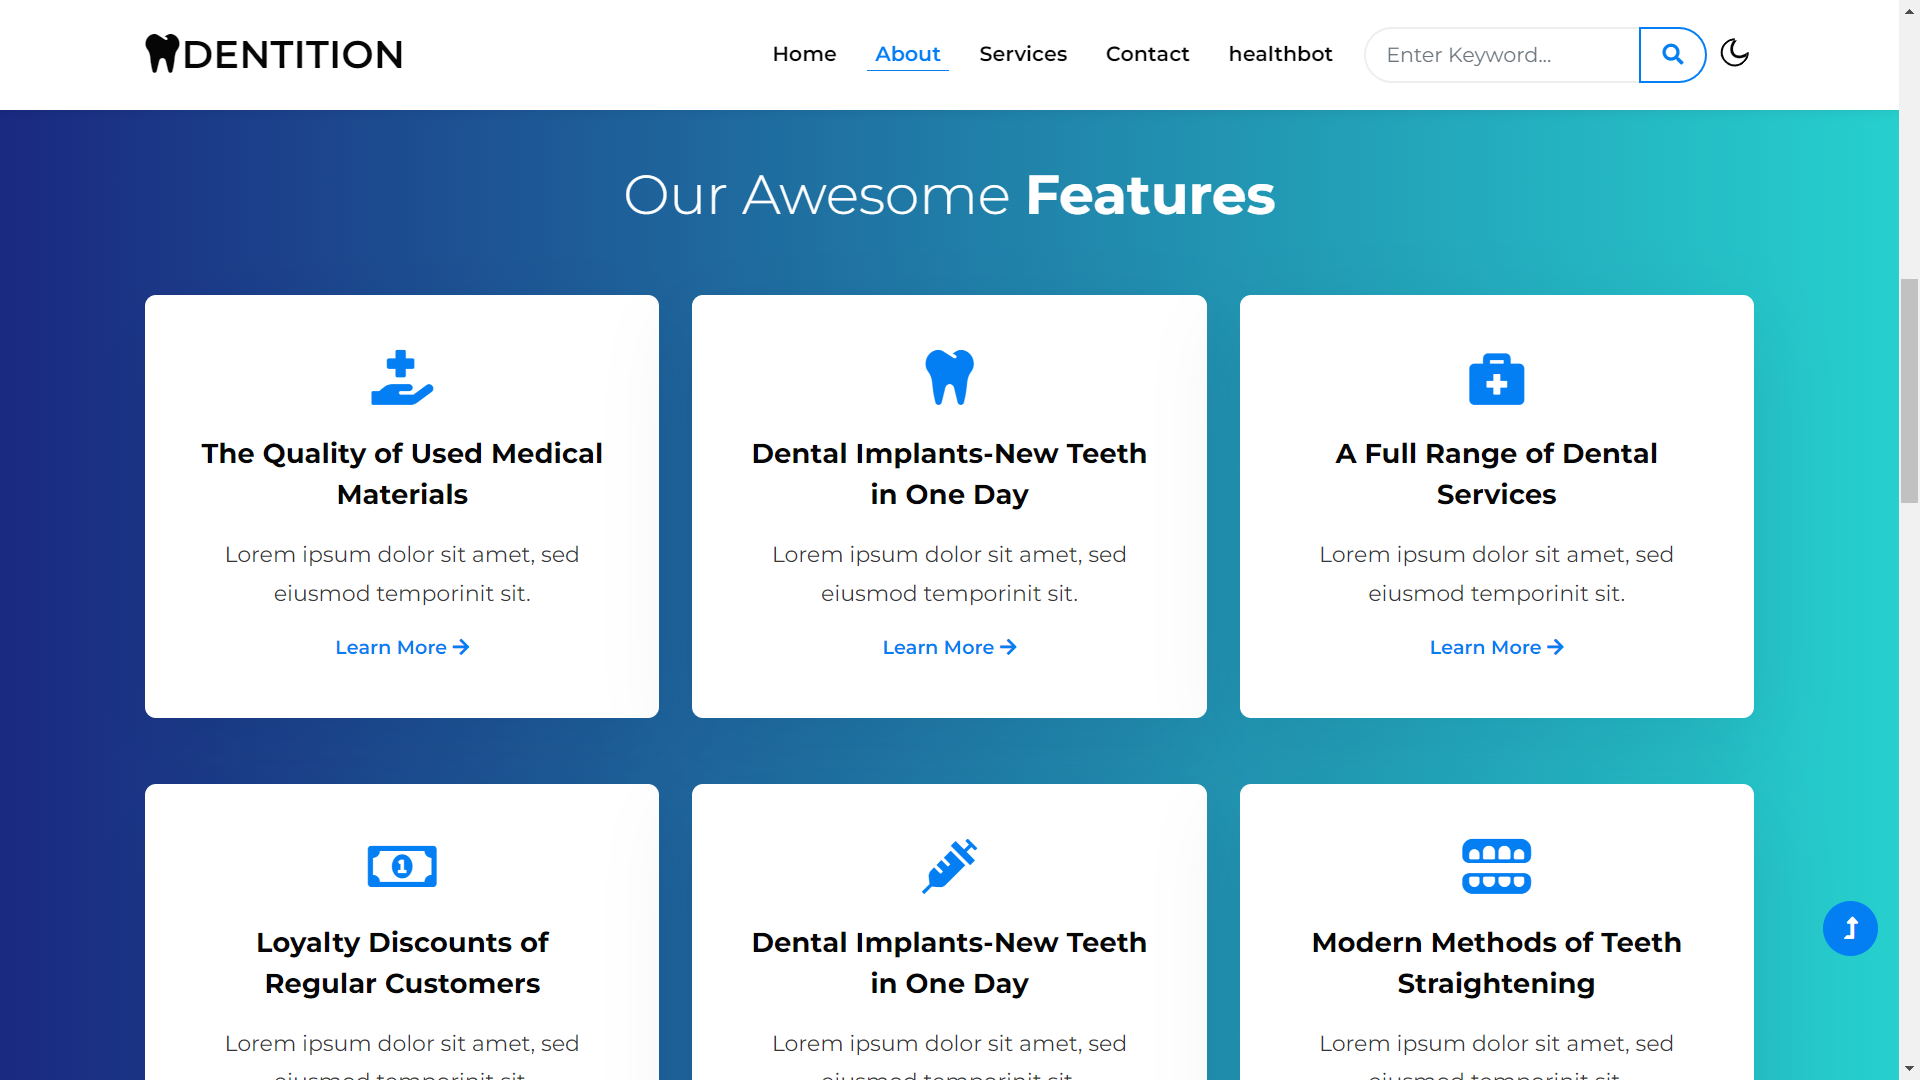Click Learn More under Quality of Used Medical Materials

tap(402, 648)
